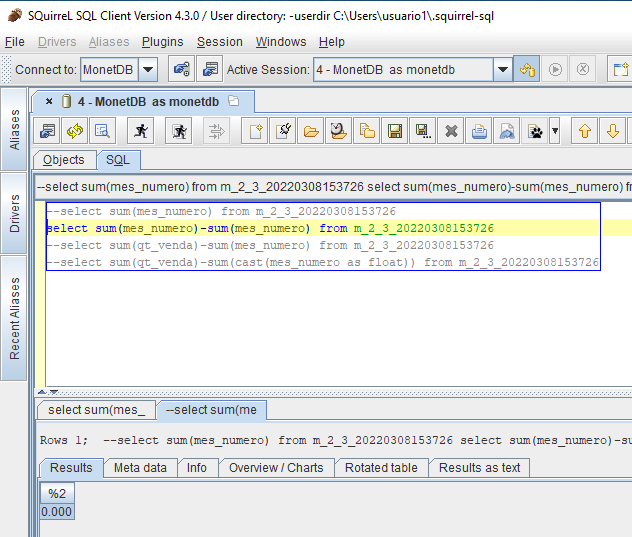Click the connect to alias icon

coord(181,69)
